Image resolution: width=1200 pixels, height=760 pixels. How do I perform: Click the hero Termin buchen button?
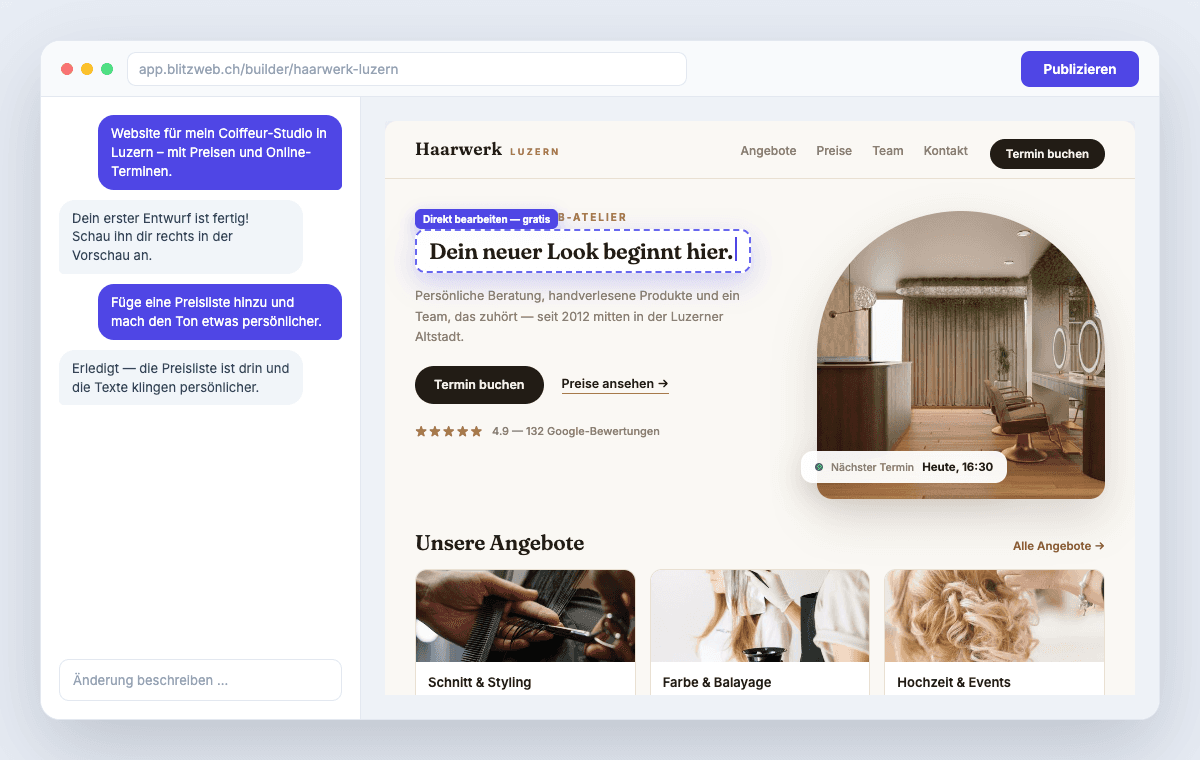coord(479,384)
